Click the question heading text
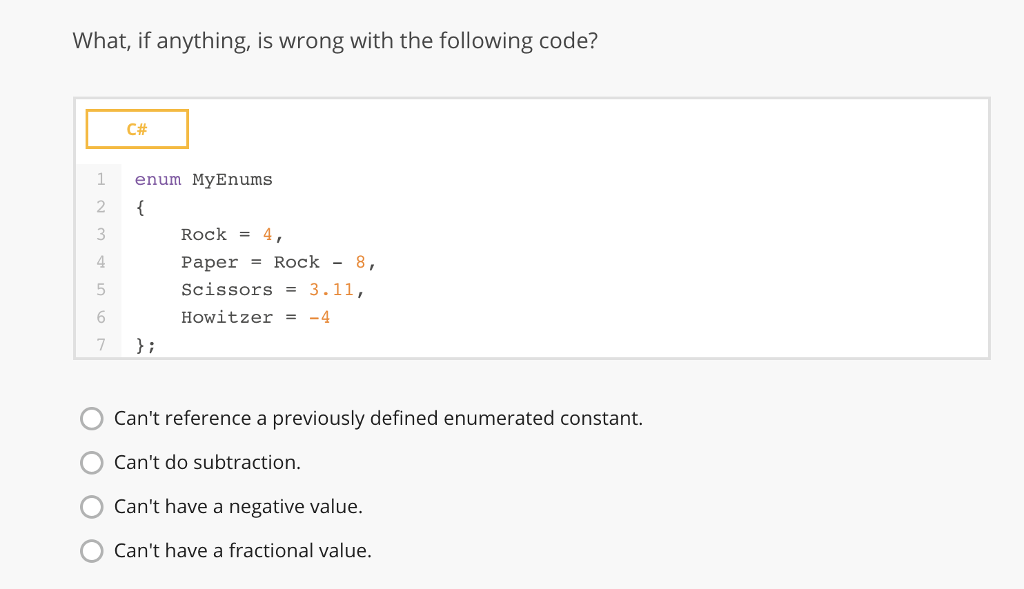The width and height of the screenshot is (1024, 589). [x=335, y=41]
